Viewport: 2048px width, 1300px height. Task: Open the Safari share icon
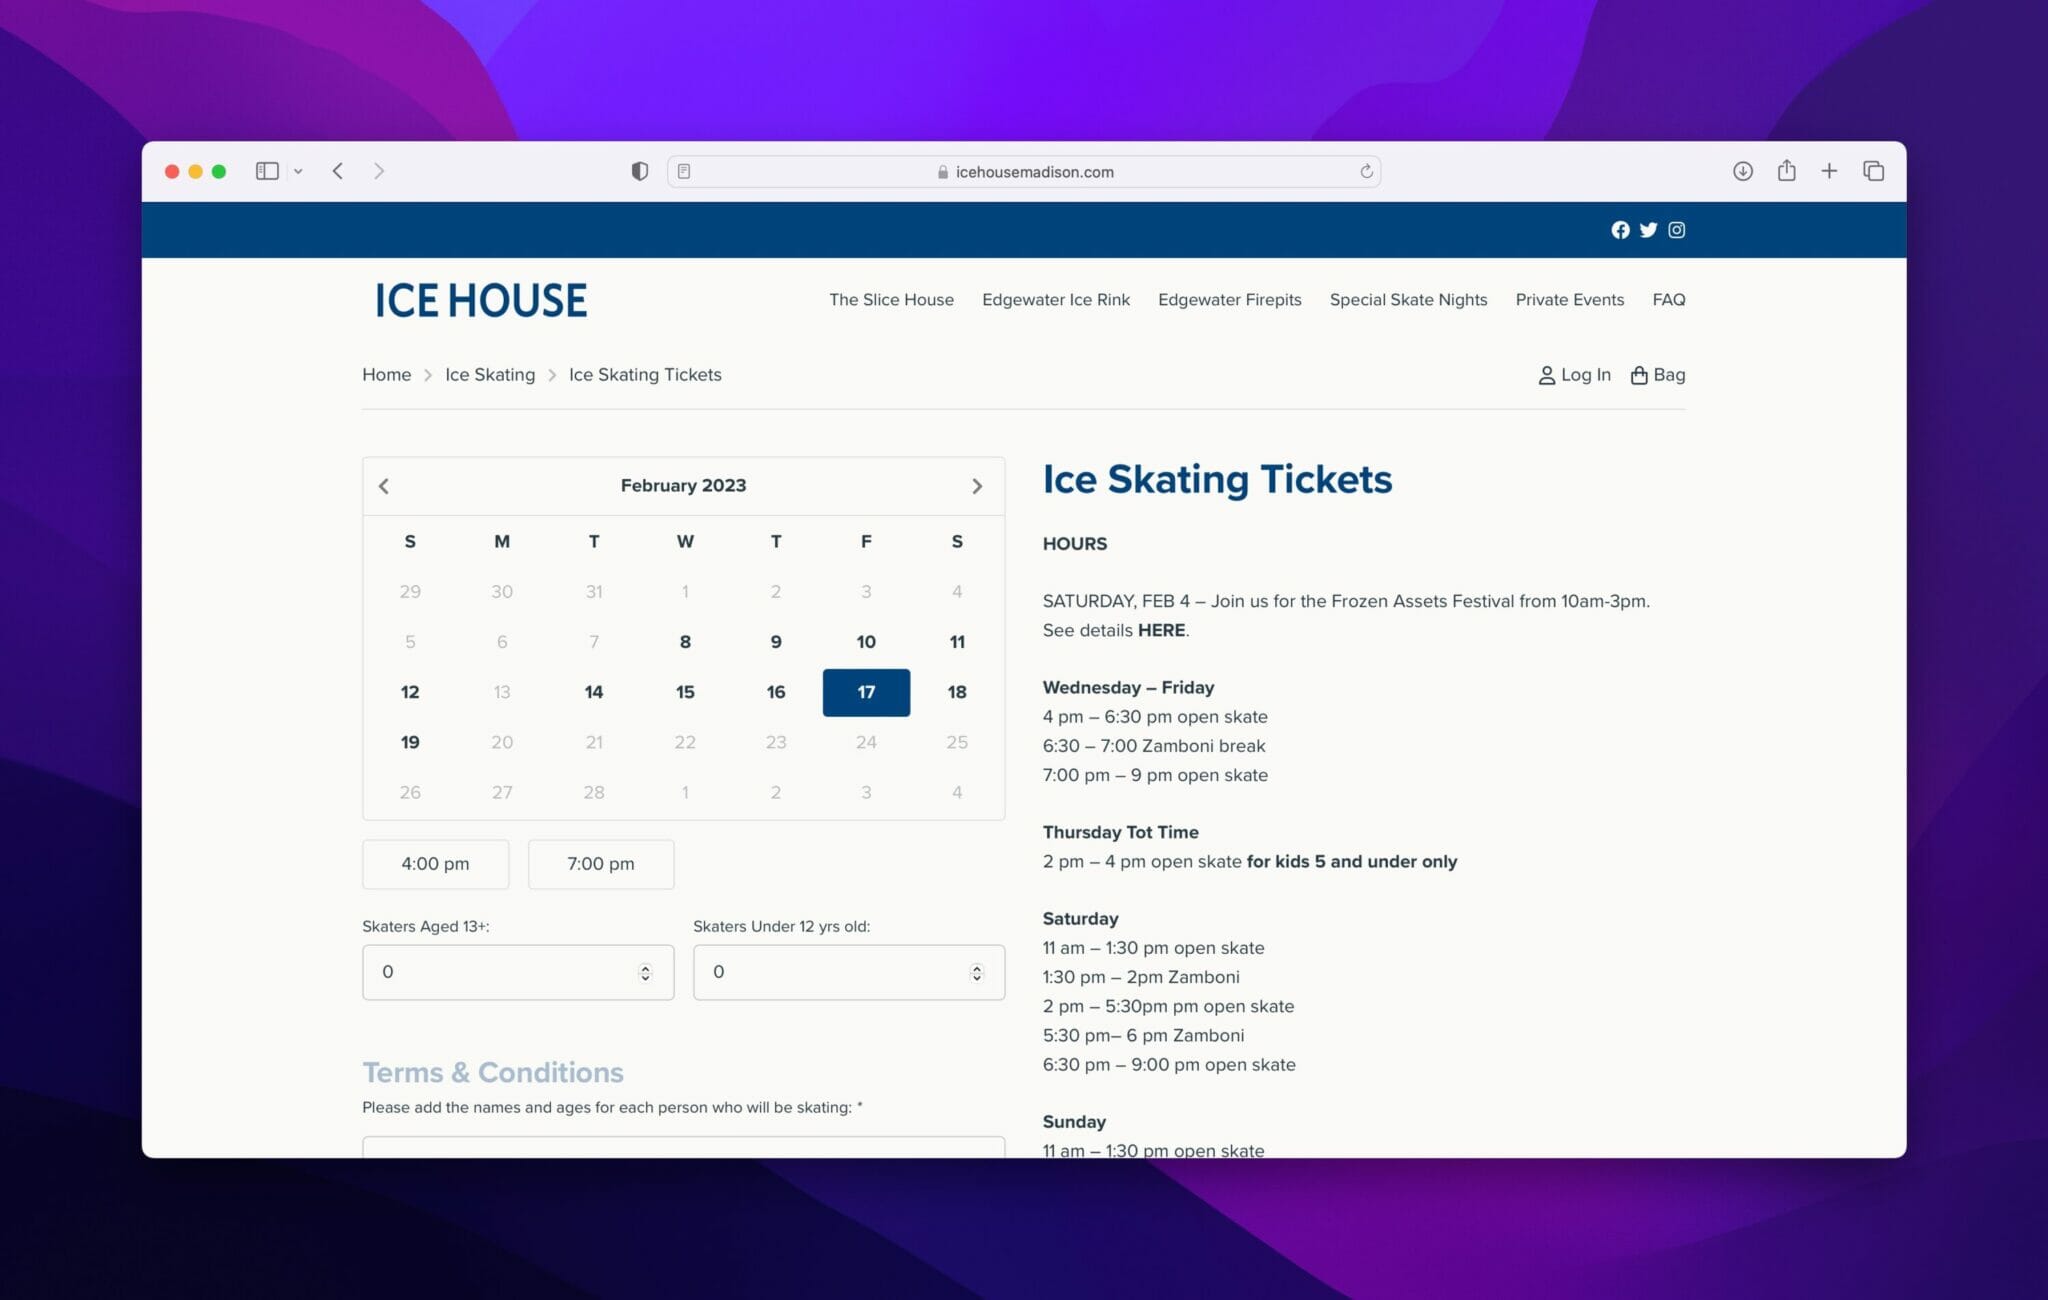(x=1787, y=170)
